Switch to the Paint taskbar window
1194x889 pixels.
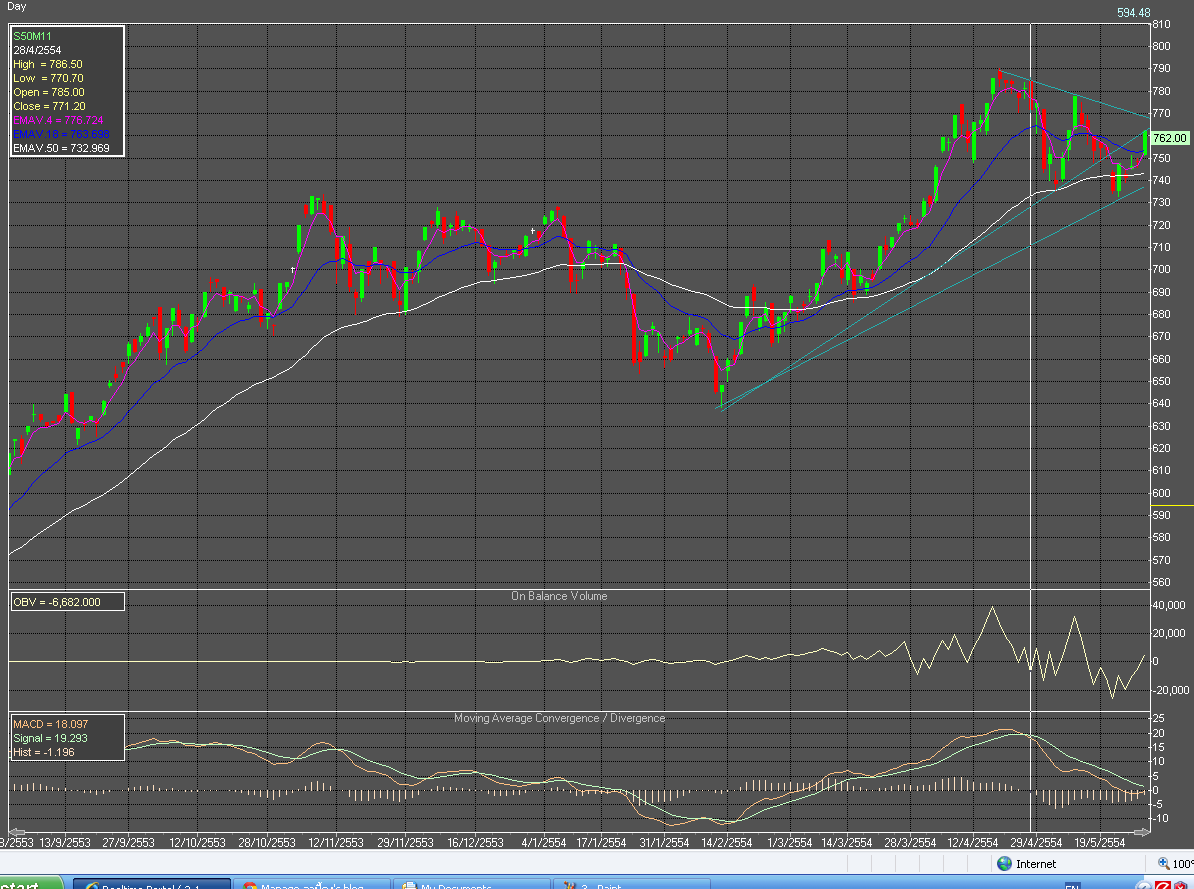(632, 884)
